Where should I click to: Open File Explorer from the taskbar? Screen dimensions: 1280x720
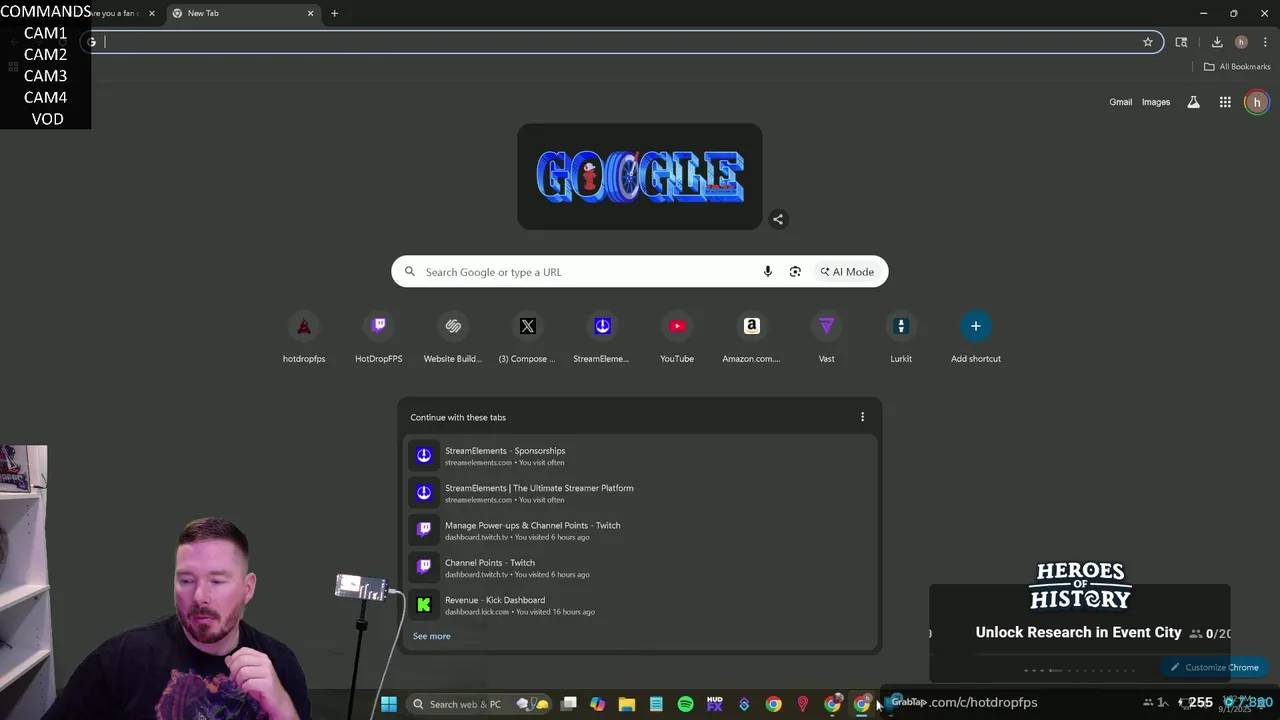click(x=627, y=704)
